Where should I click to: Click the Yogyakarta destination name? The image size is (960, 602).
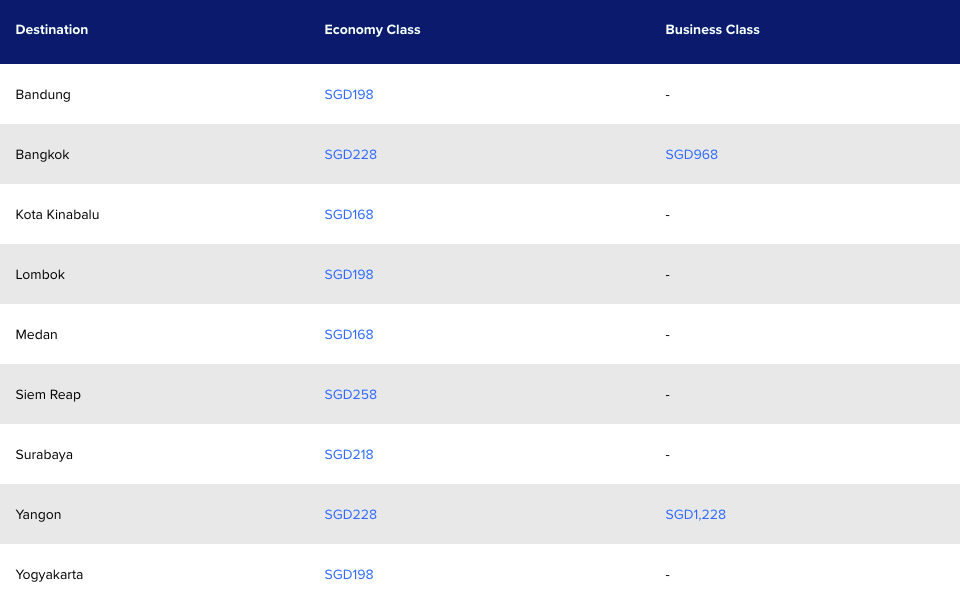point(49,575)
